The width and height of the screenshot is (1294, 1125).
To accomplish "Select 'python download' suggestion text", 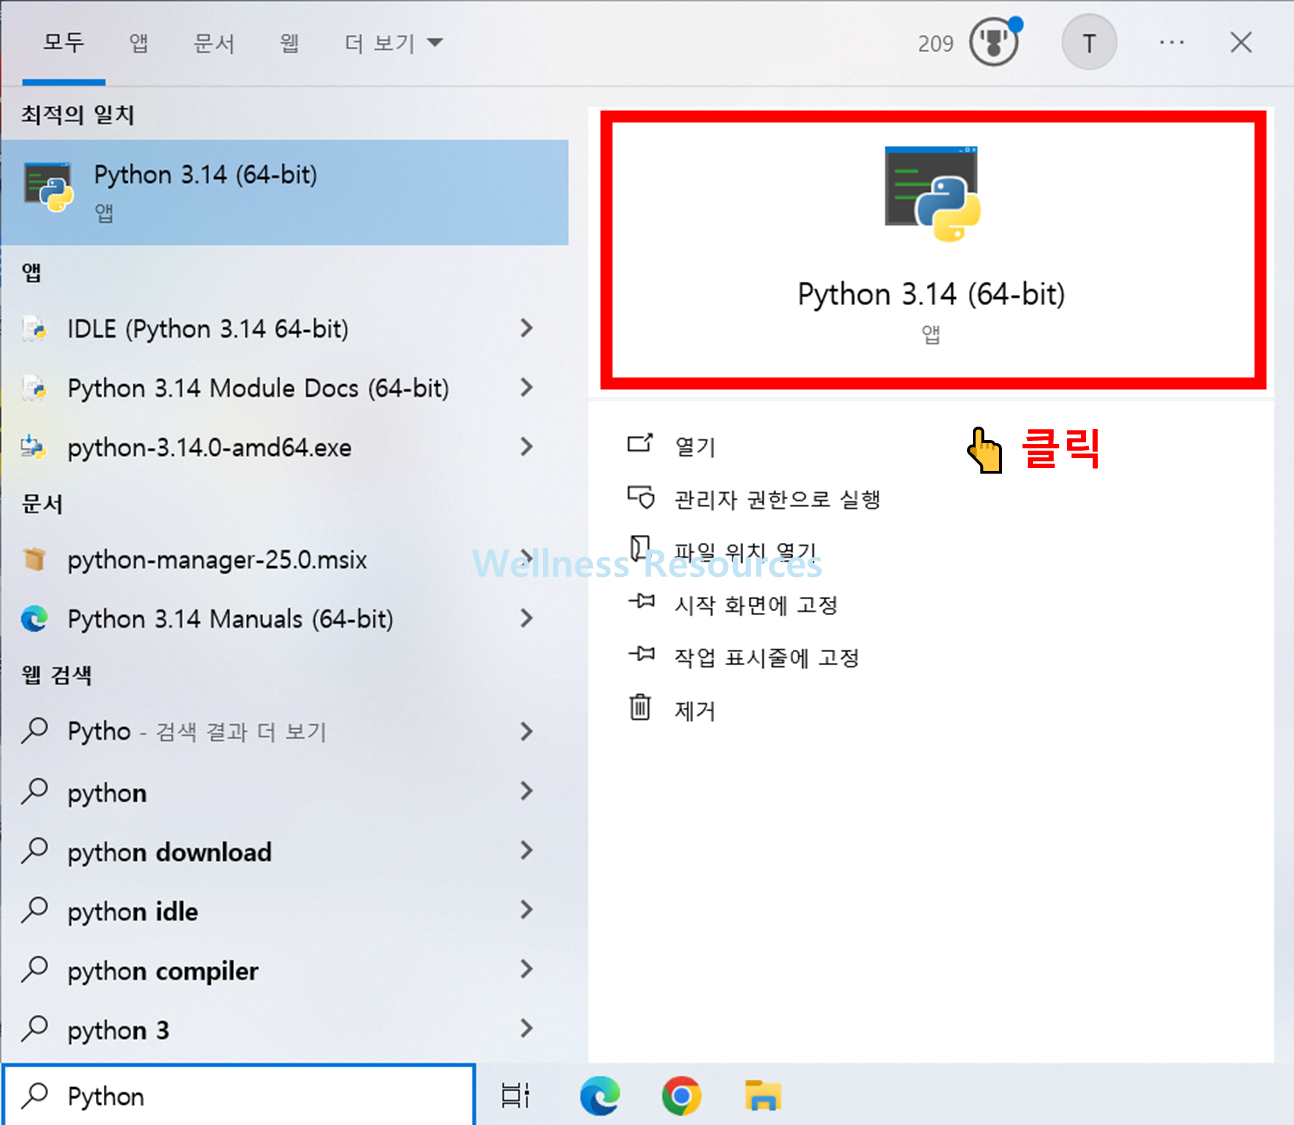I will tap(170, 852).
